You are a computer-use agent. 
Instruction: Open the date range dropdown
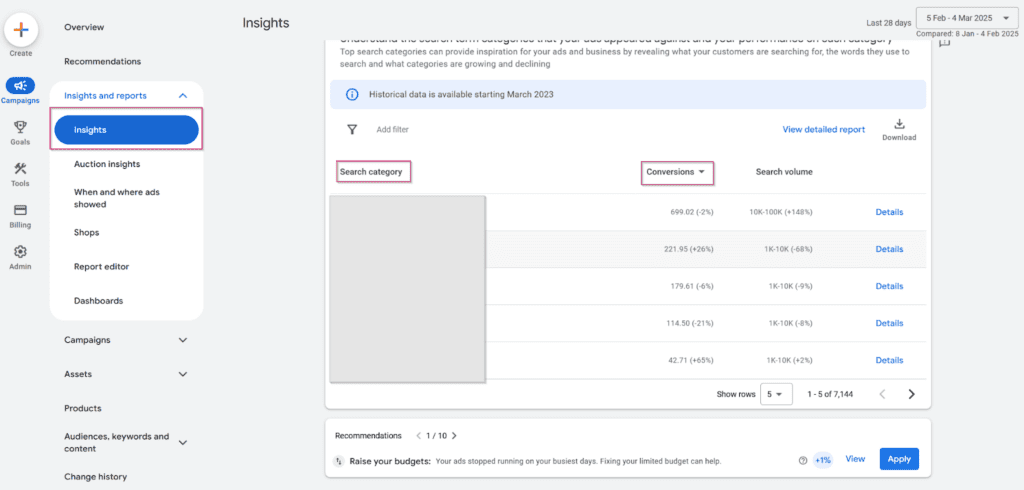point(967,18)
